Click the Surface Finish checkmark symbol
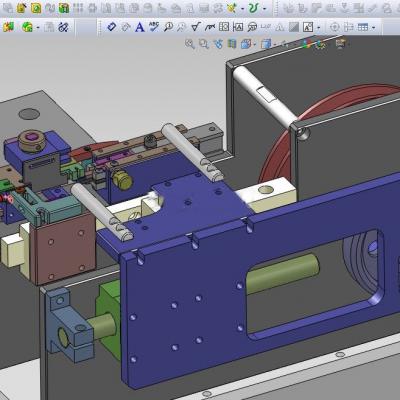 [x=195, y=26]
